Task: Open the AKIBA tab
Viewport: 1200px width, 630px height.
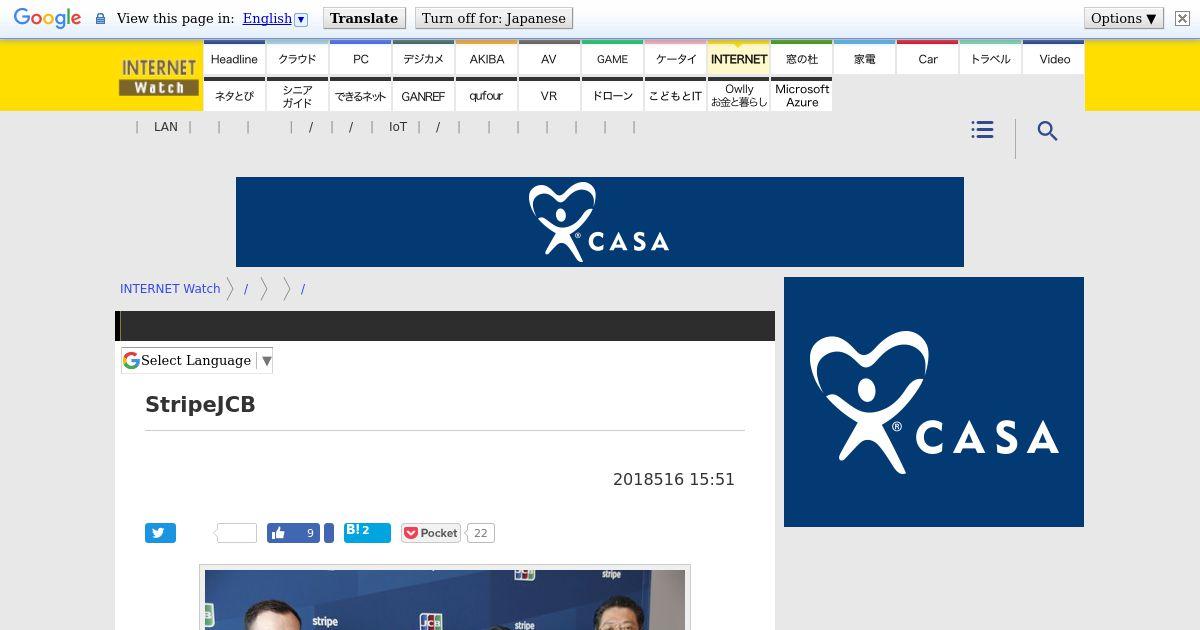Action: point(487,58)
